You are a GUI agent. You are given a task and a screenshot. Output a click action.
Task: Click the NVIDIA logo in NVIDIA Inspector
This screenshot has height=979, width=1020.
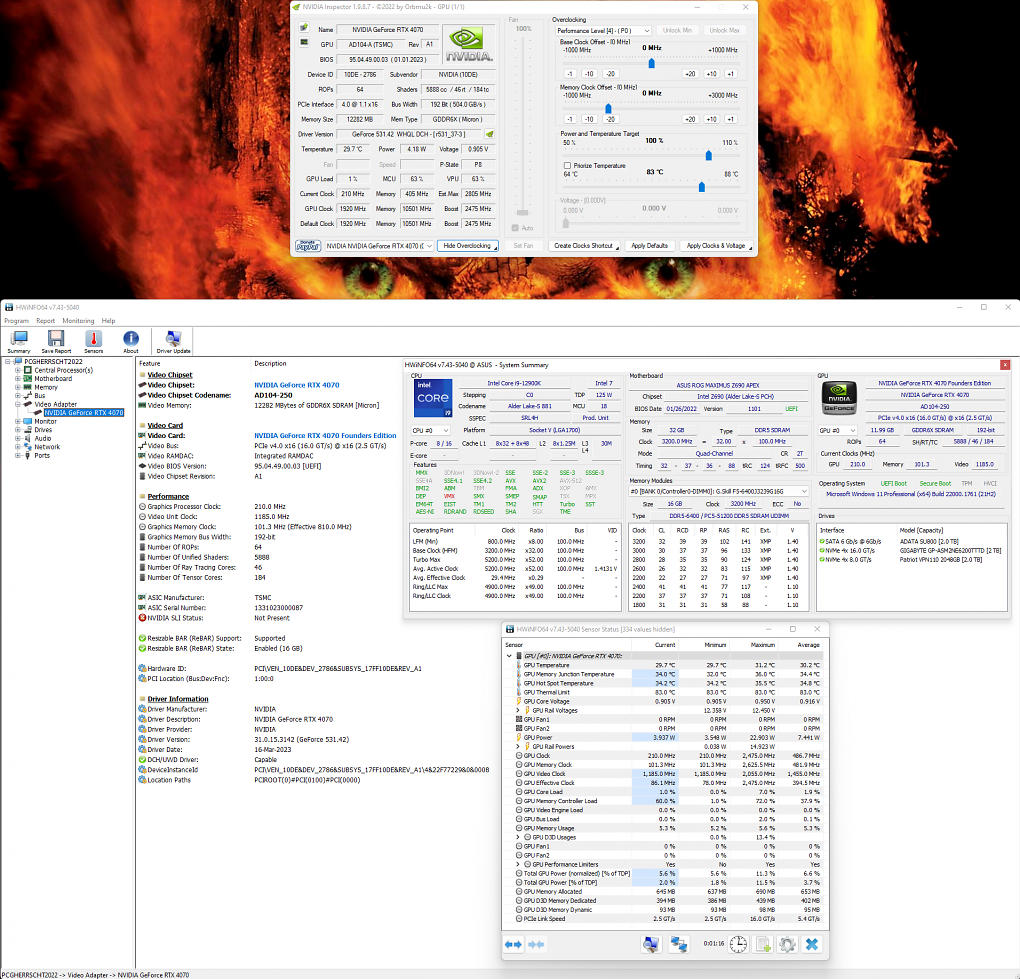tap(468, 44)
